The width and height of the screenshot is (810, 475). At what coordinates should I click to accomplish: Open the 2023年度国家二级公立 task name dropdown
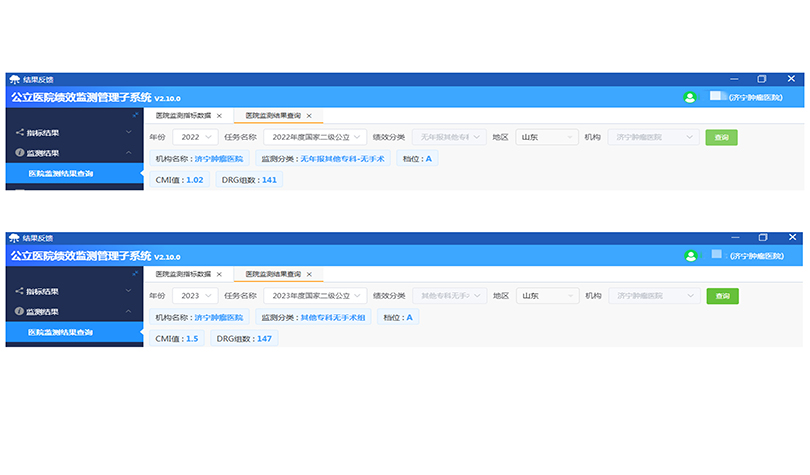coord(315,295)
